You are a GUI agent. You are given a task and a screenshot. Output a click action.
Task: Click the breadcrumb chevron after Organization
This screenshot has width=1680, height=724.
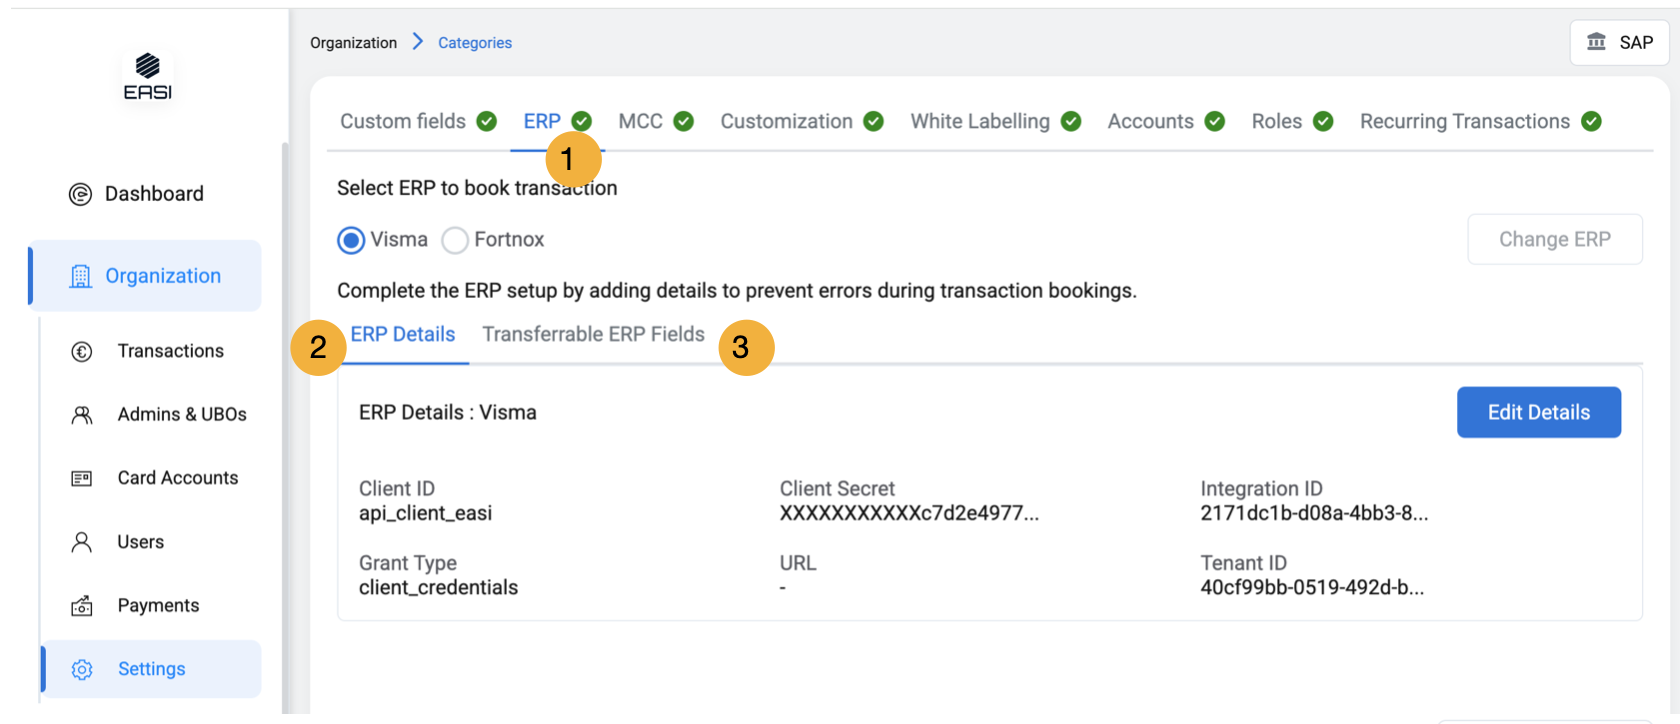pyautogui.click(x=418, y=42)
